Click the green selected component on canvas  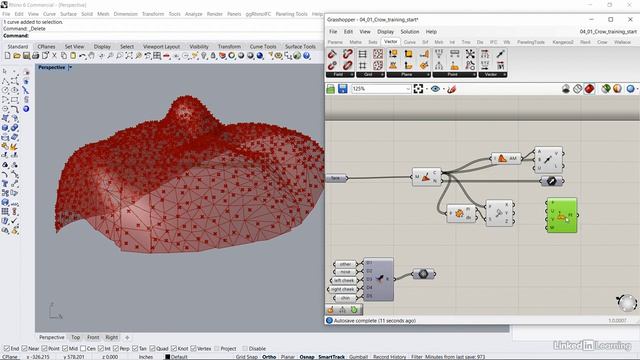pos(562,216)
